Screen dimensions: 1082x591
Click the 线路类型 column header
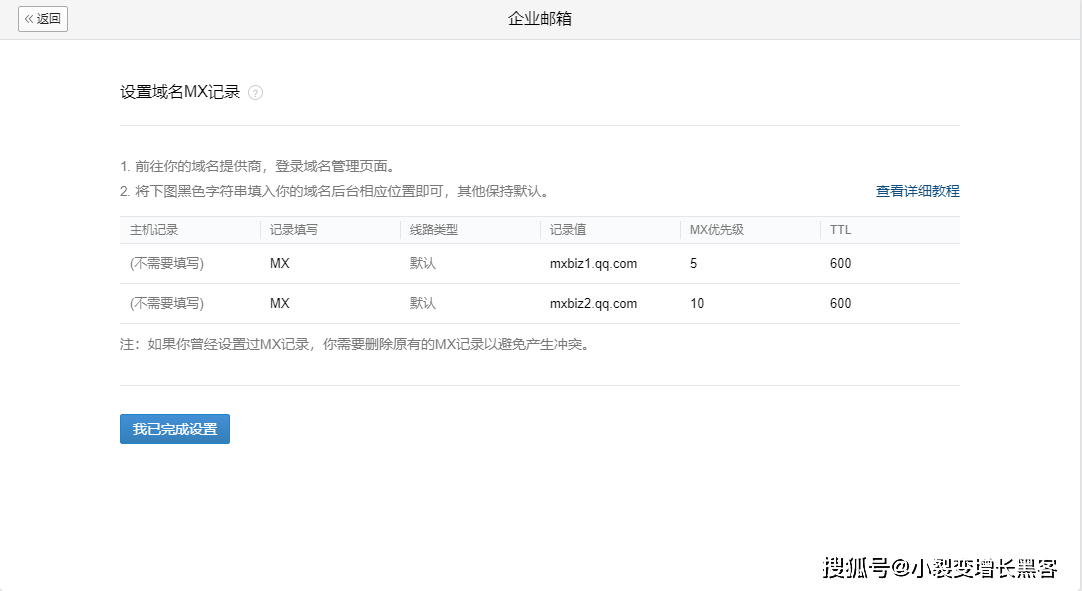[x=434, y=230]
